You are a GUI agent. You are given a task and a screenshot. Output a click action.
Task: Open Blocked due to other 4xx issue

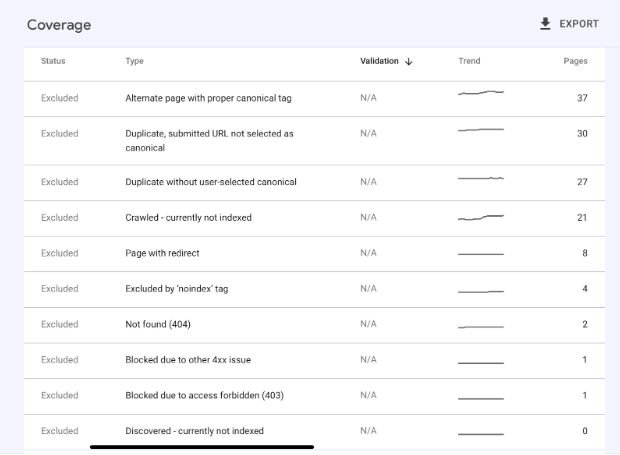(314, 361)
